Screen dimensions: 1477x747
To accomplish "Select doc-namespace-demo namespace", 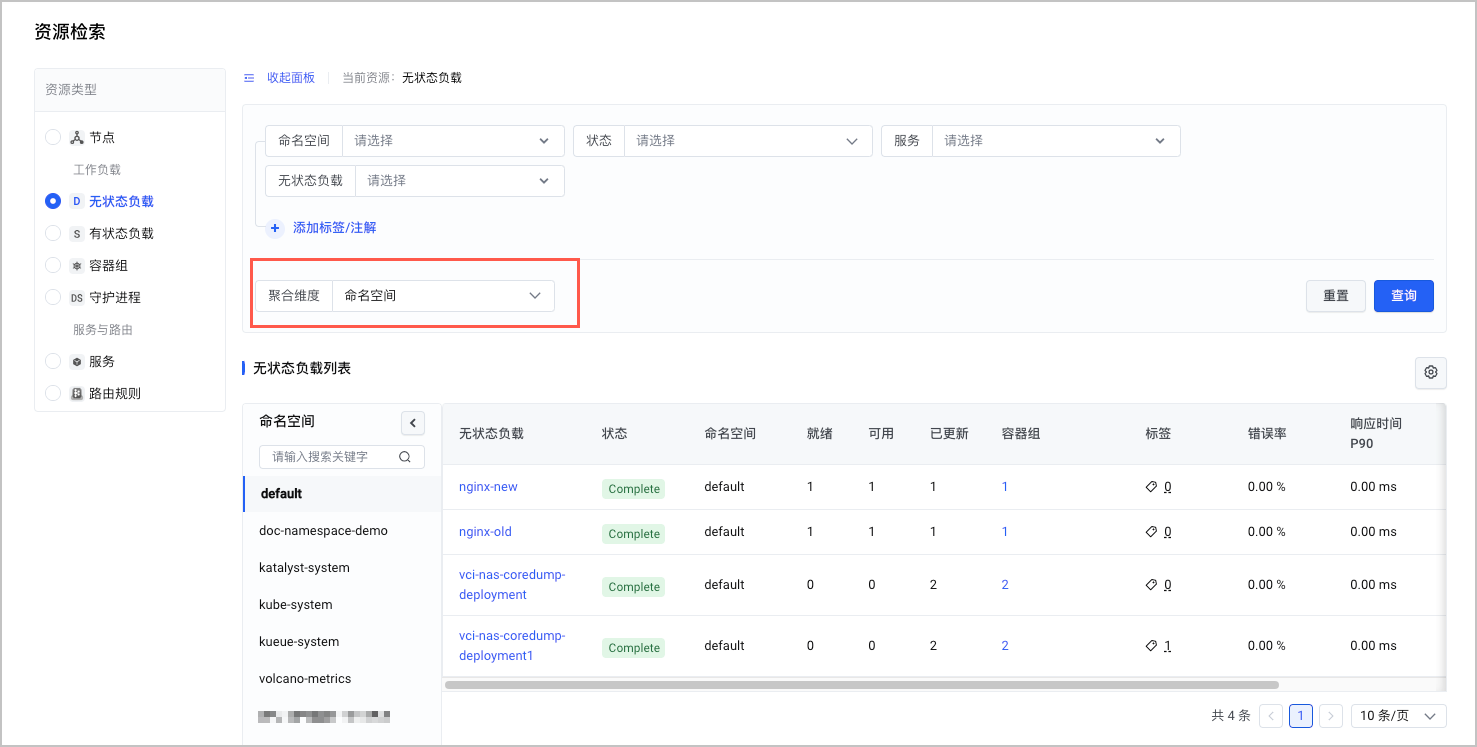I will tap(342, 531).
